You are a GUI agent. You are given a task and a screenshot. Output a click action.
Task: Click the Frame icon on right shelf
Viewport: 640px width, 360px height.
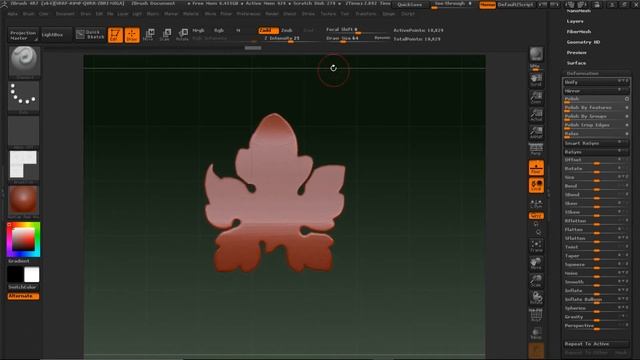coord(536,246)
